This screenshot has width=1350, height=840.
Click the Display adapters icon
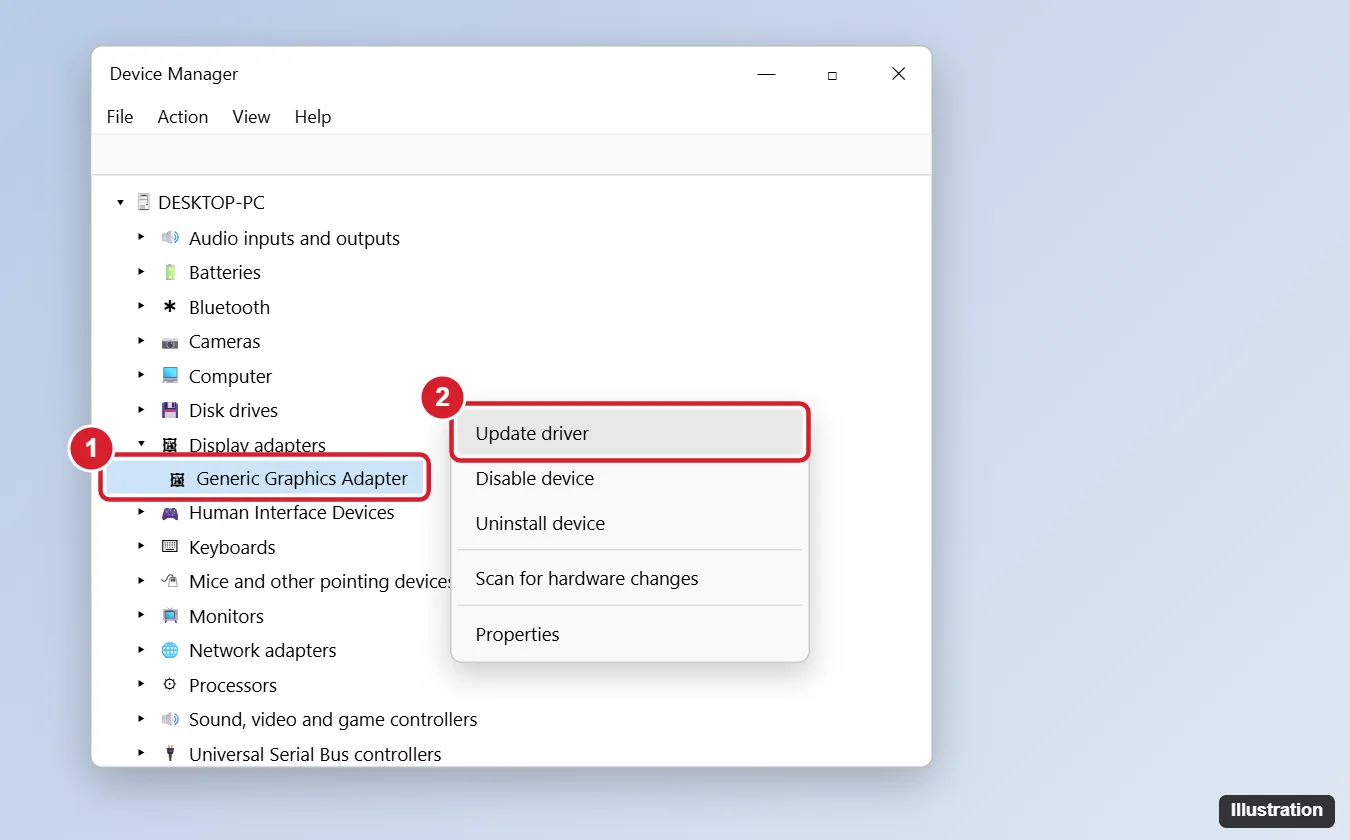pos(170,445)
